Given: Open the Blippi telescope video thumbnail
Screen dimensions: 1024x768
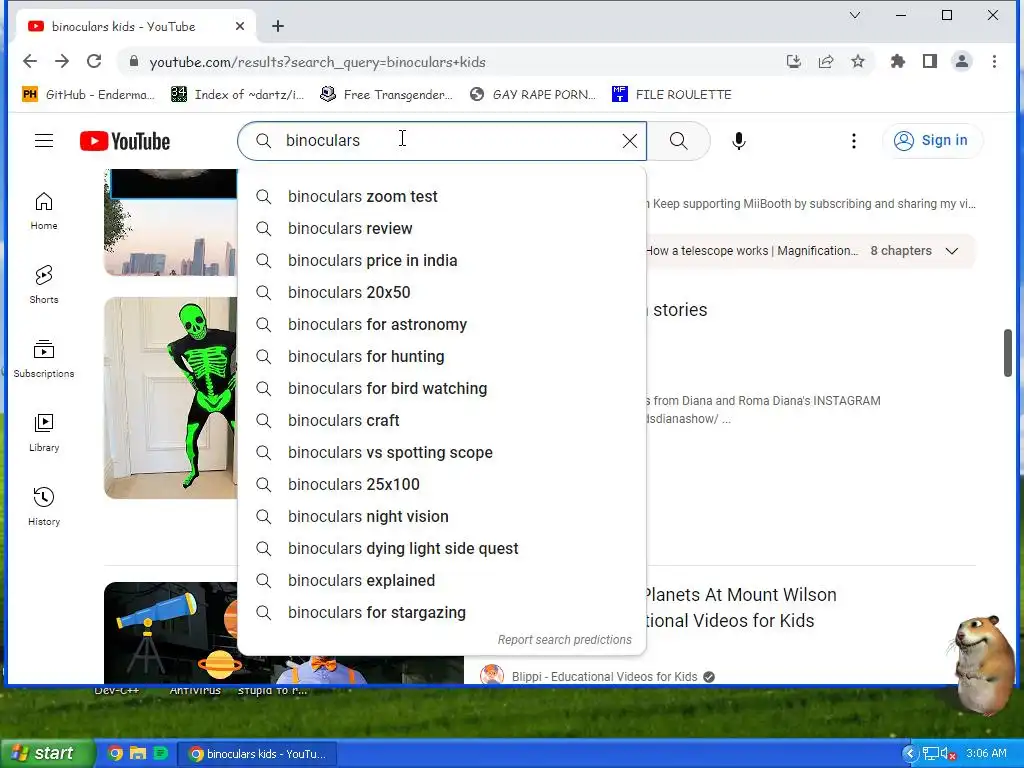Looking at the screenshot, I should [x=170, y=633].
